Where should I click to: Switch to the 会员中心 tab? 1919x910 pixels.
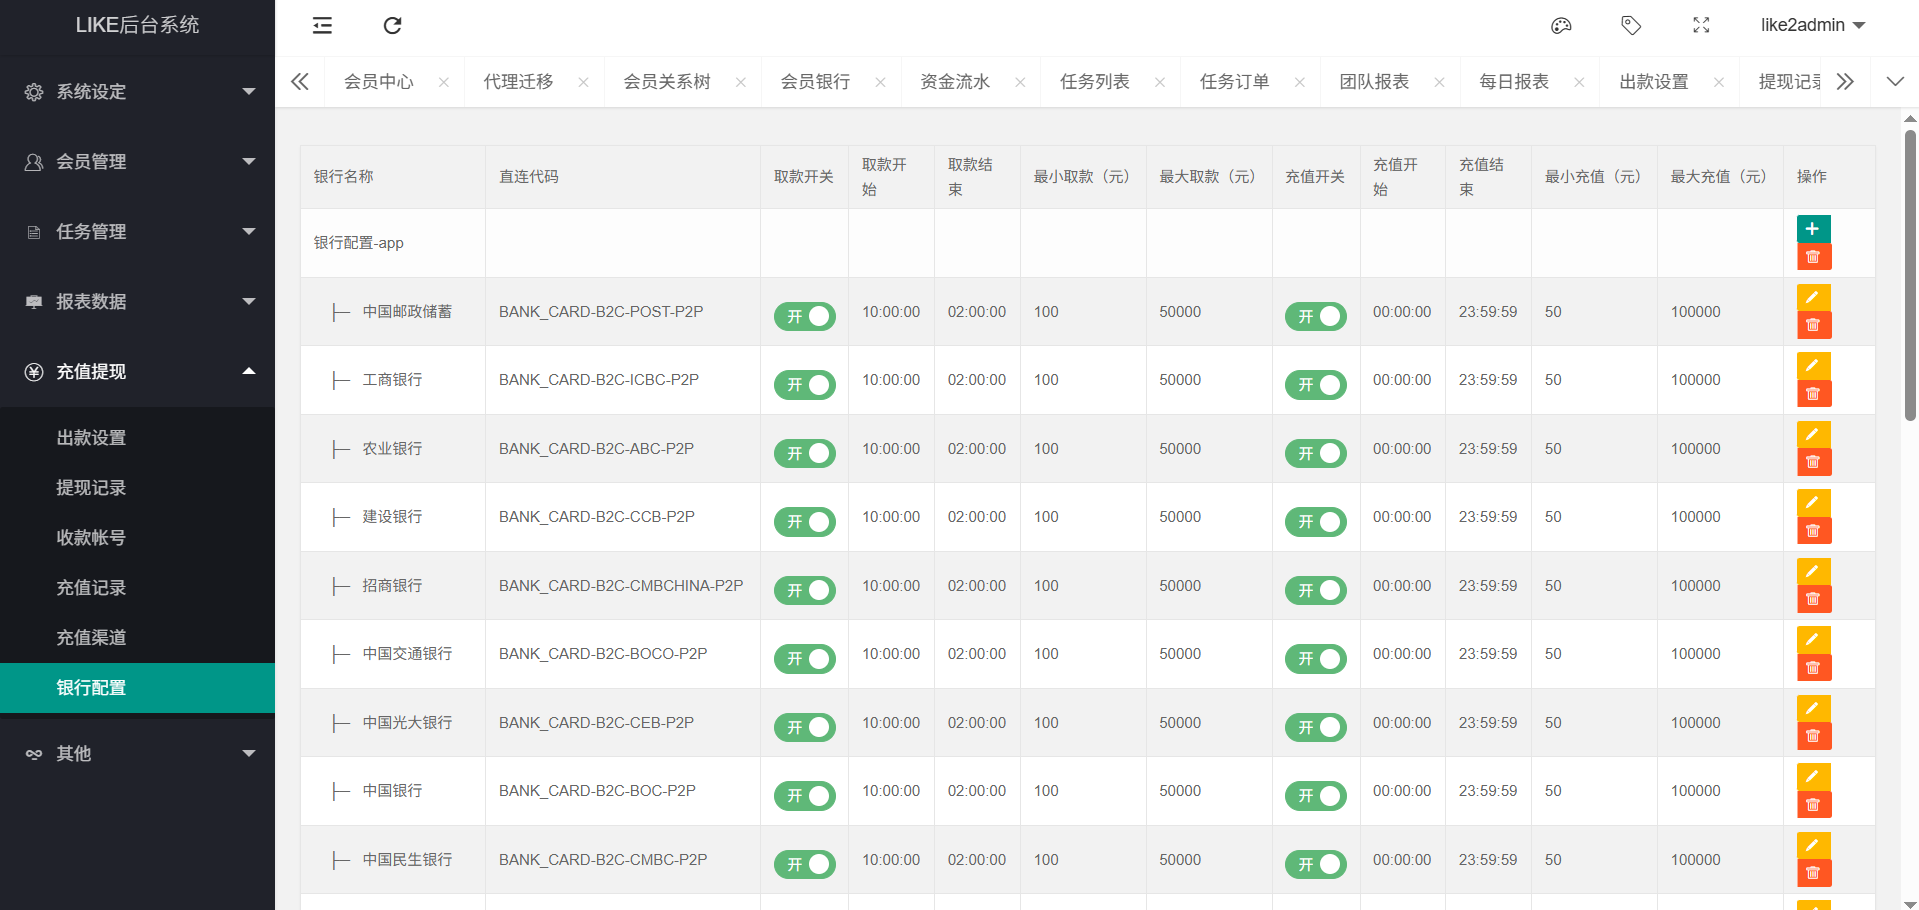click(x=379, y=82)
